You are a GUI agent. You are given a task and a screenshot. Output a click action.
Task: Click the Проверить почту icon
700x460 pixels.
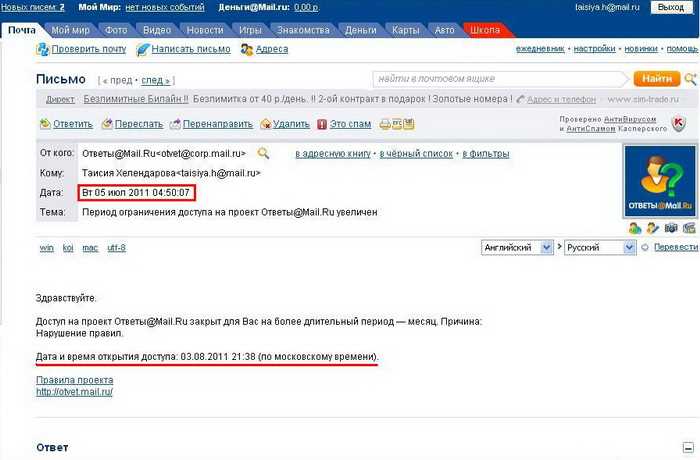[x=42, y=49]
